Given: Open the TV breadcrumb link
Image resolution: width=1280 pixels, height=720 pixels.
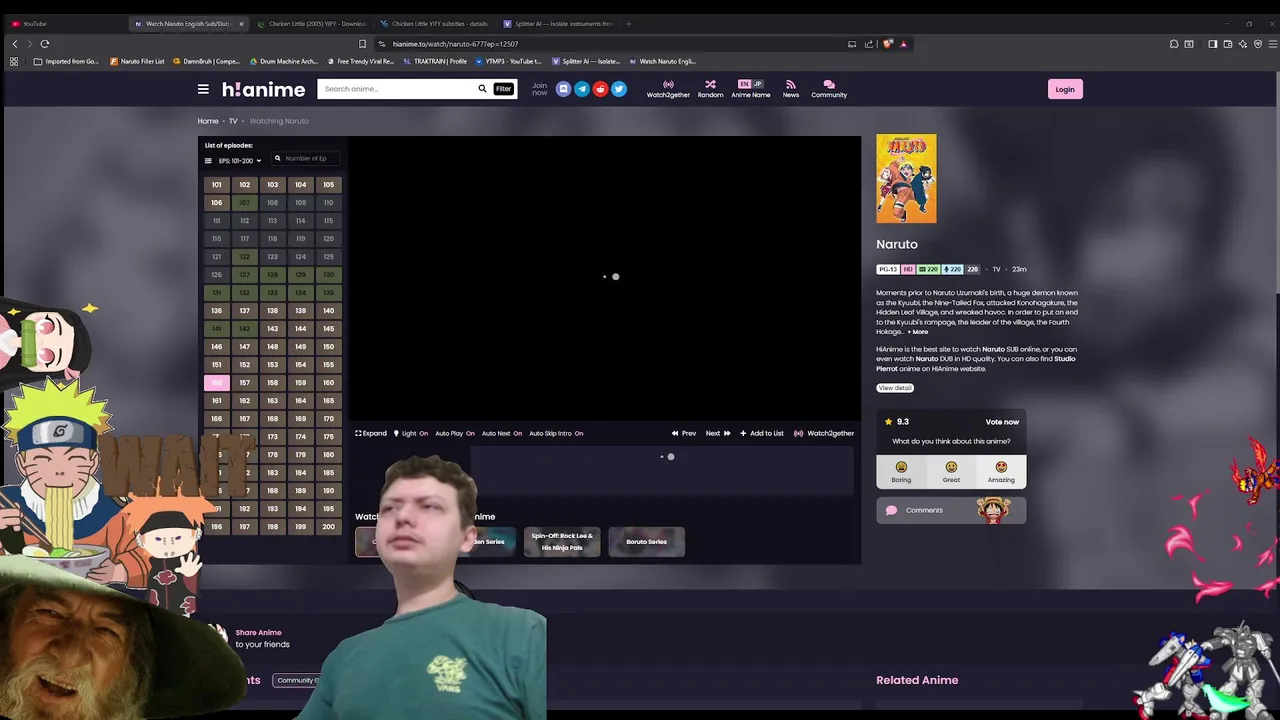Looking at the screenshot, I should click(x=233, y=121).
